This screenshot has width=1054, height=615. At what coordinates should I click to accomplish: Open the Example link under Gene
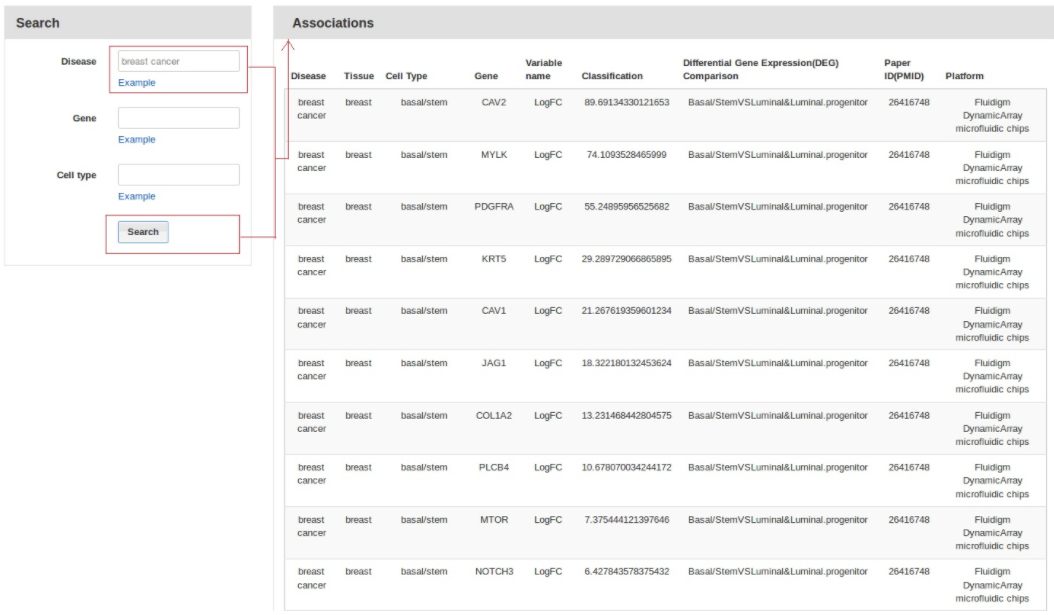coord(136,139)
